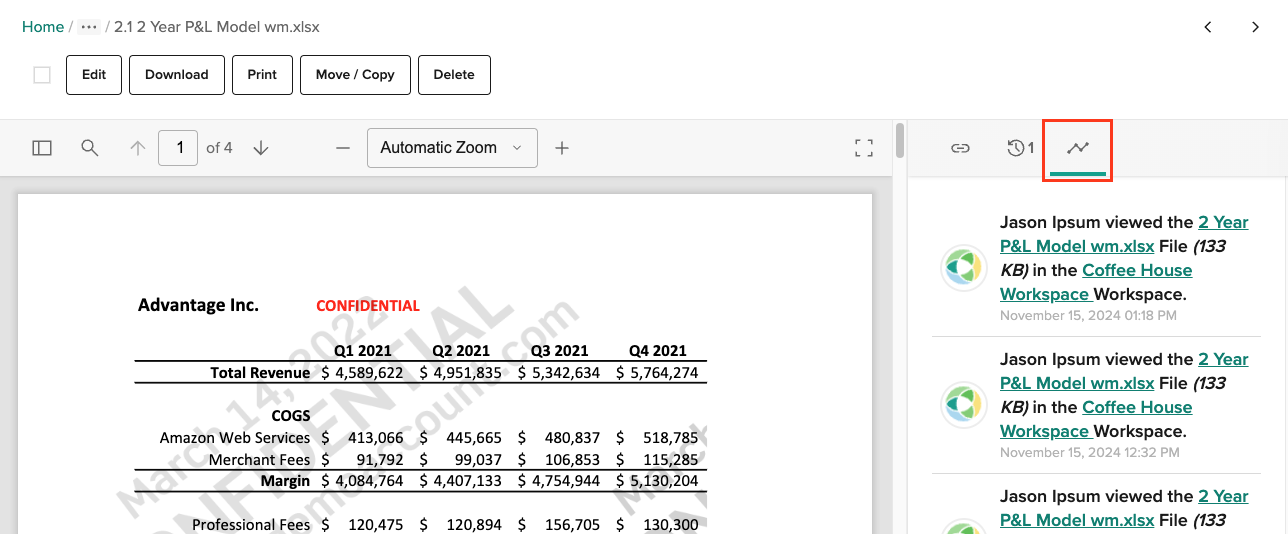Click the red CONFIDENTIAL label
This screenshot has height=534, width=1288.
pos(368,305)
